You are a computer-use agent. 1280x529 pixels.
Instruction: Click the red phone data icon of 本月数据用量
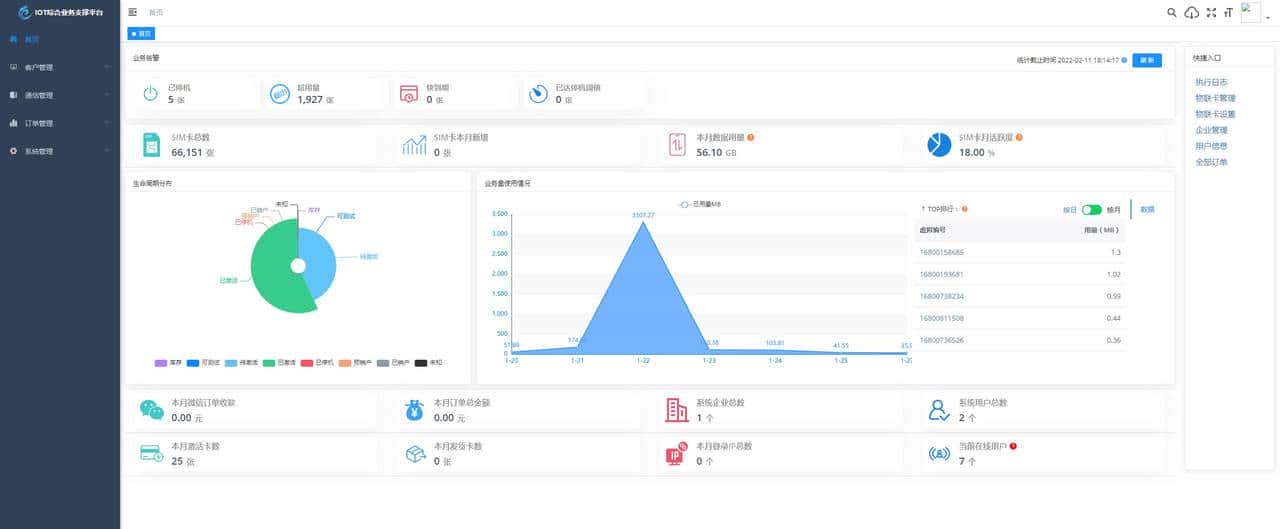(677, 145)
